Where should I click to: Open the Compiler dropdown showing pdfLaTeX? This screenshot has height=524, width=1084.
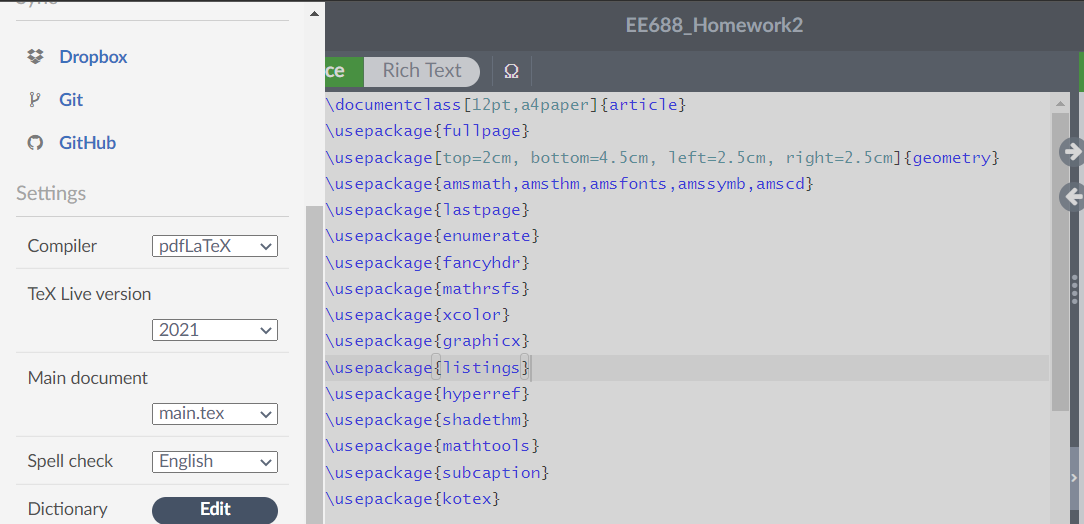point(215,246)
